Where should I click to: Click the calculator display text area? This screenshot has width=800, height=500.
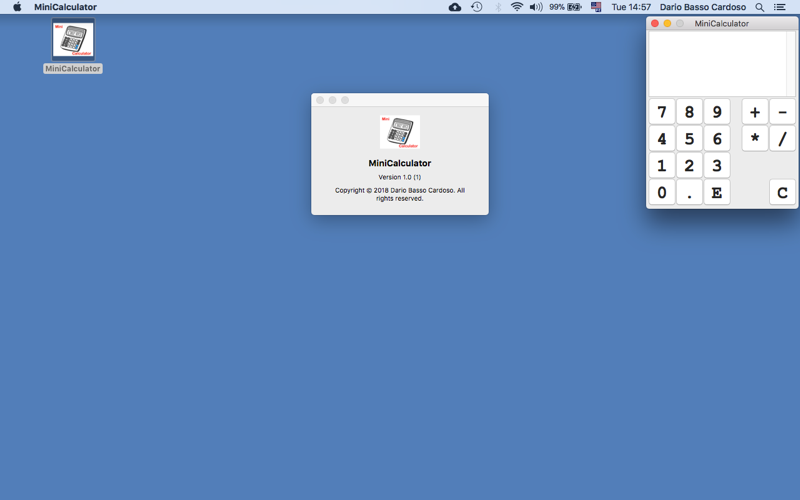point(718,64)
